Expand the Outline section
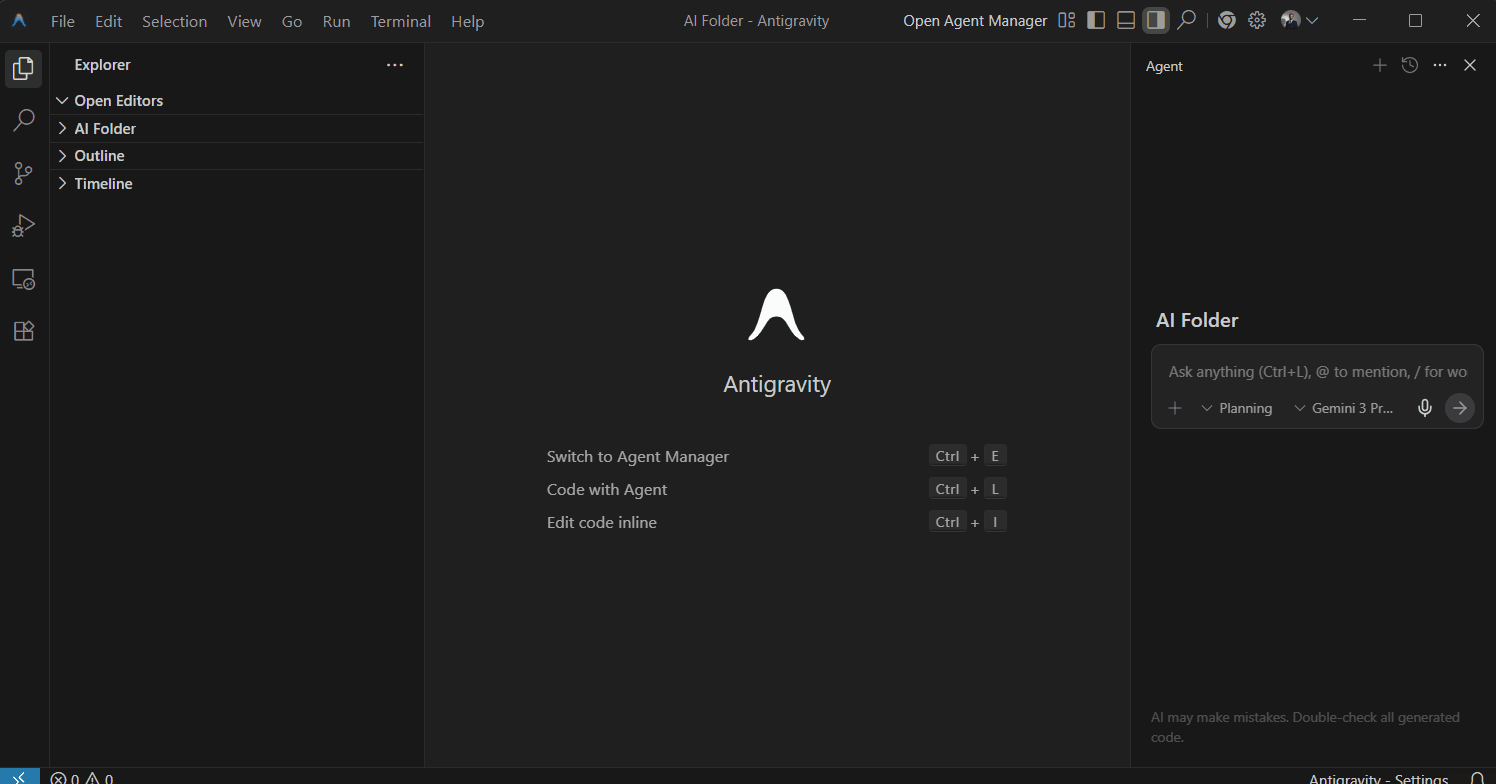 [x=237, y=156]
